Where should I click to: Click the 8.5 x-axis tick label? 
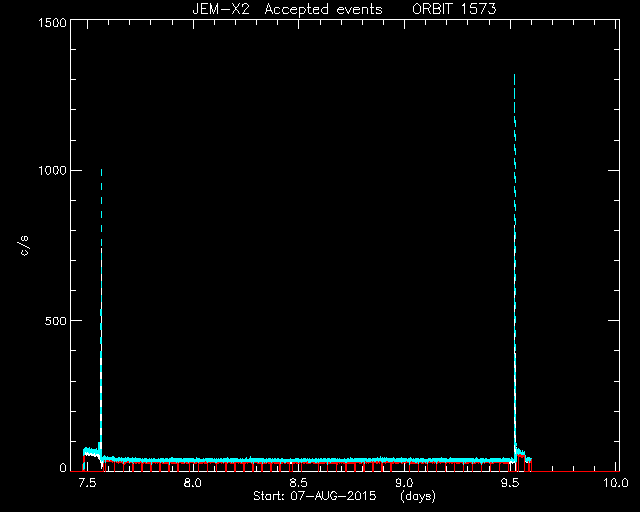[x=298, y=483]
